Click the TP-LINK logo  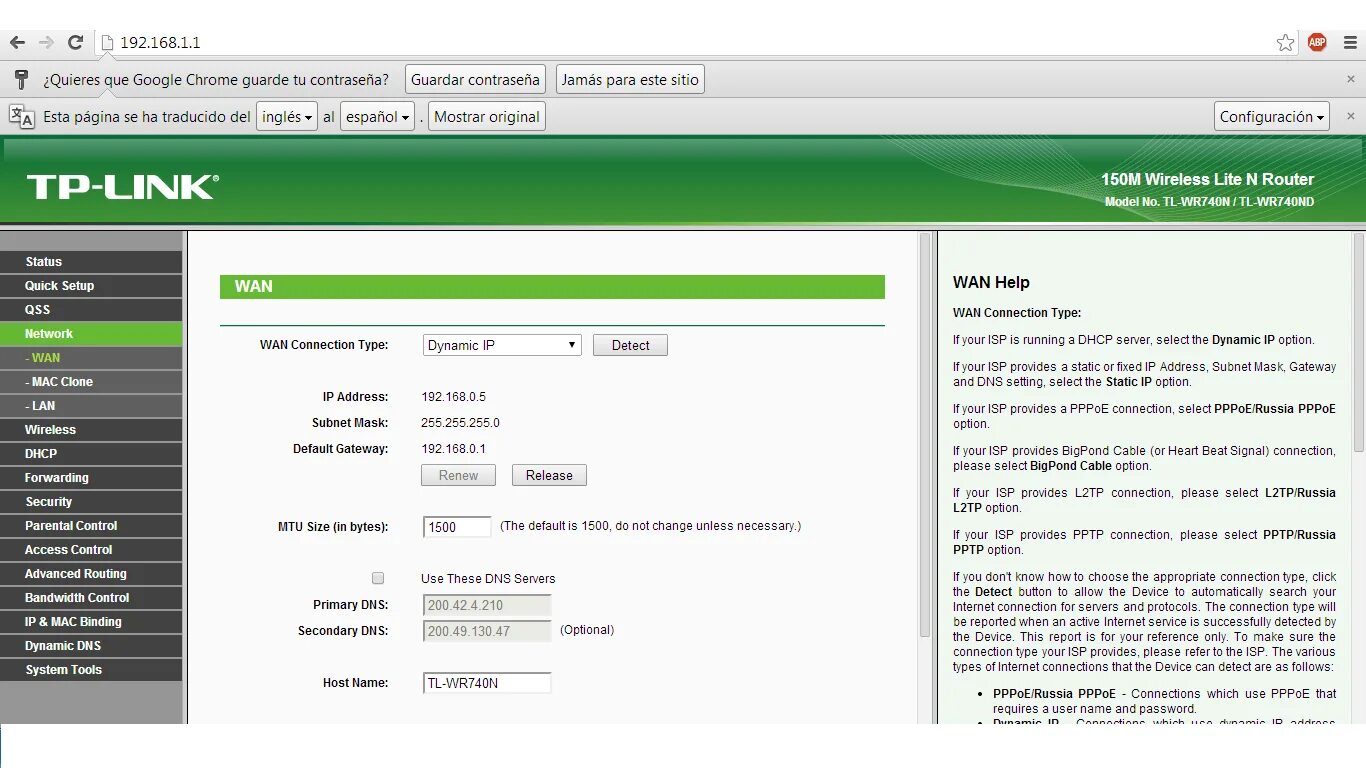click(x=123, y=187)
